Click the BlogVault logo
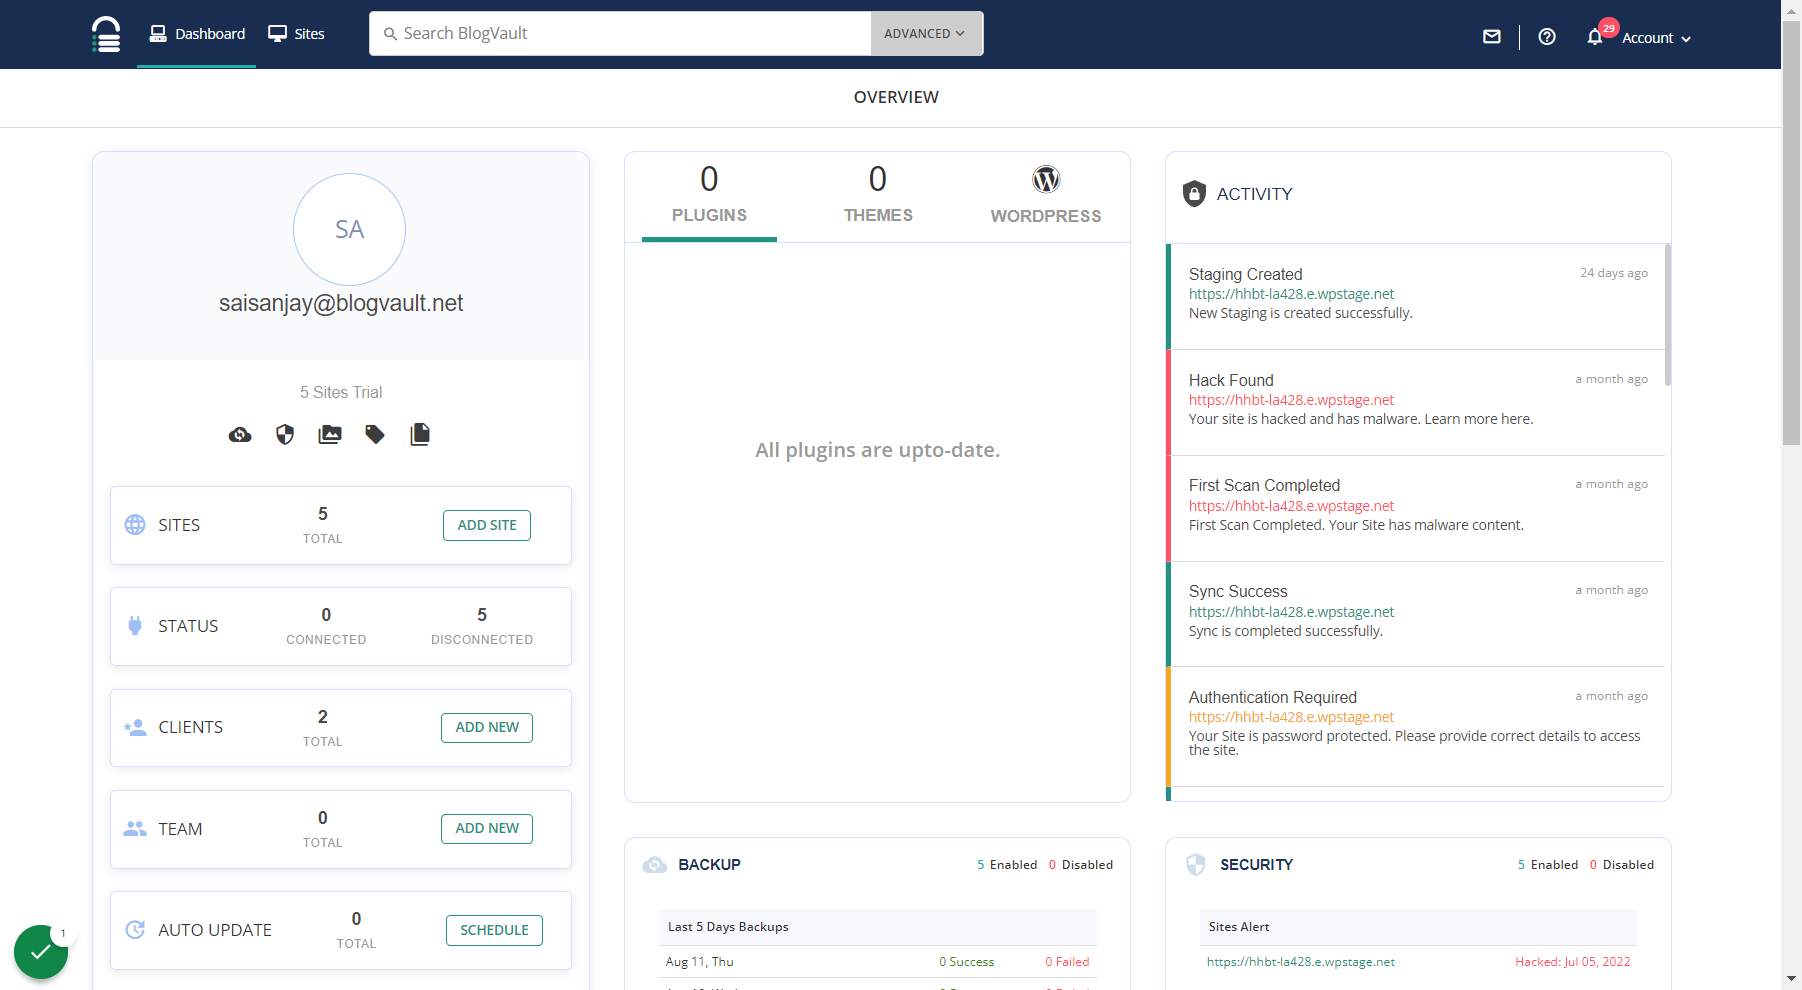The image size is (1802, 990). click(106, 34)
